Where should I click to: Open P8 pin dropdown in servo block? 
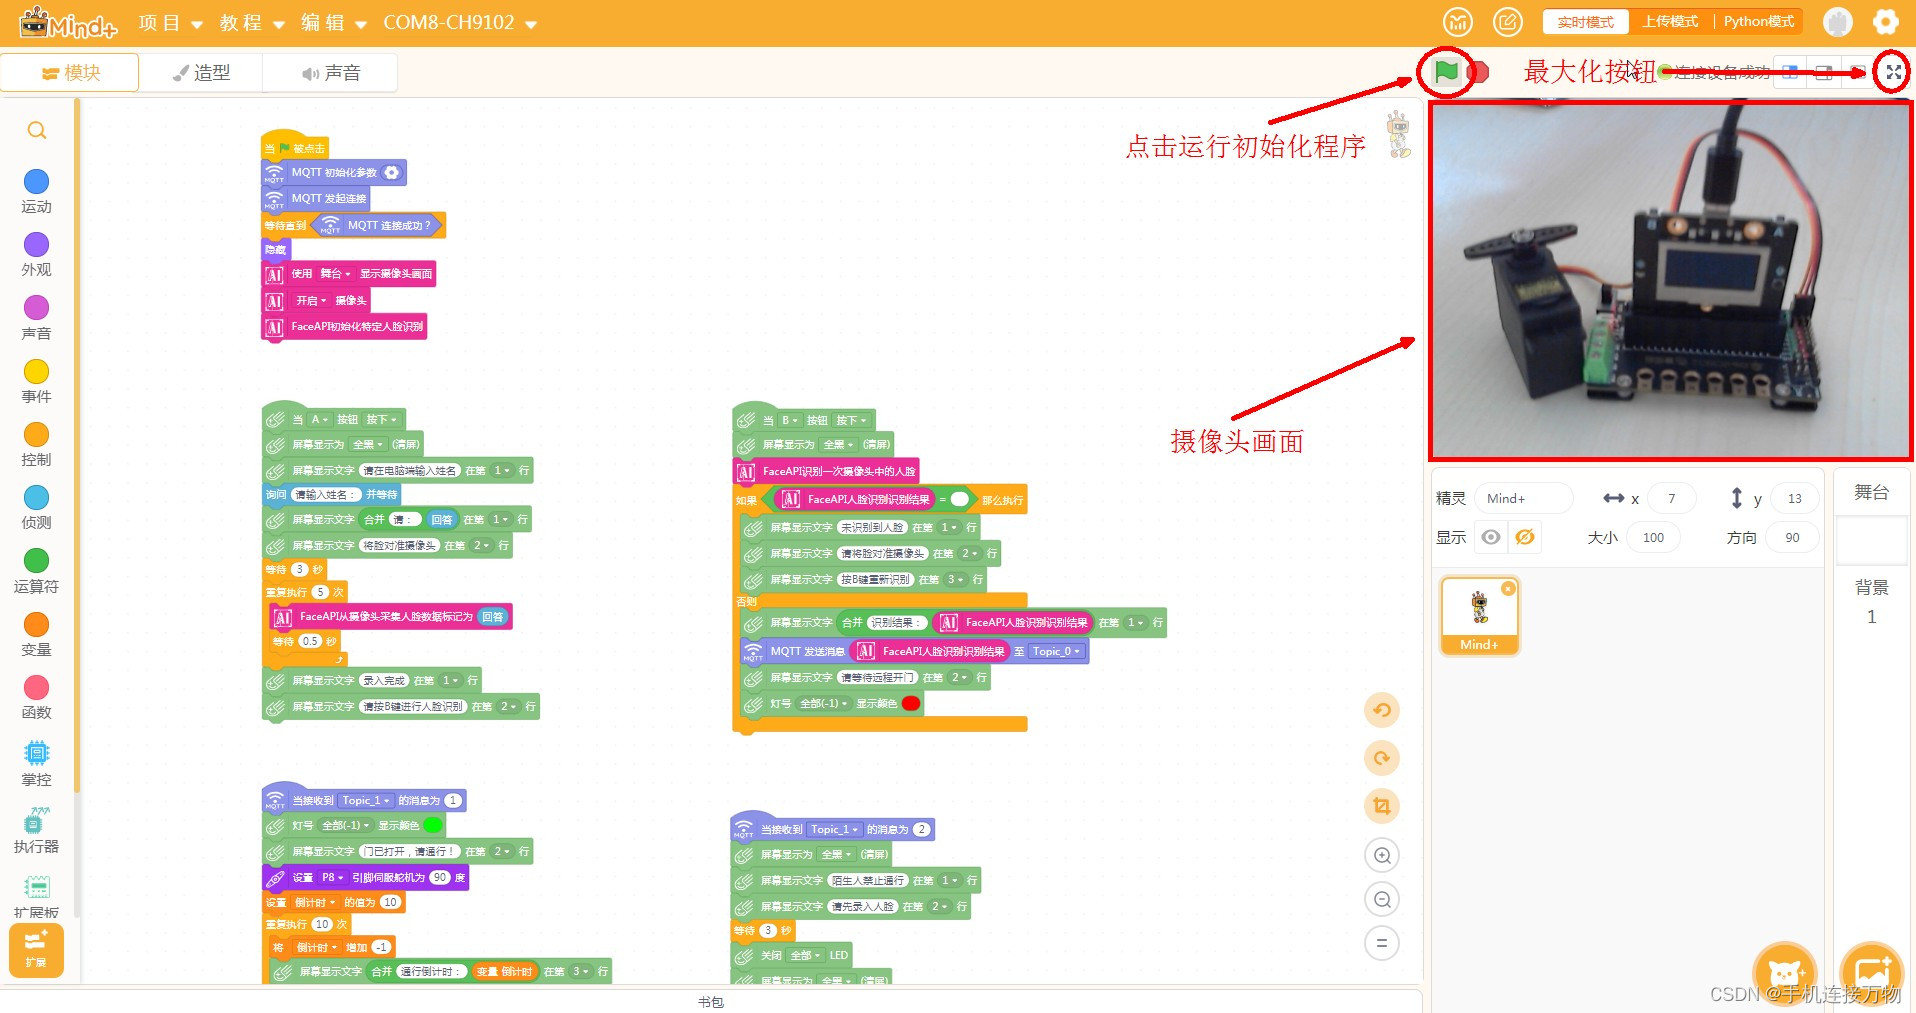[x=333, y=878]
